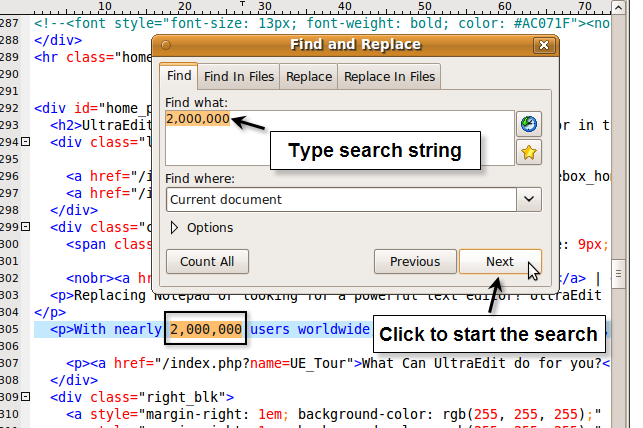Click the highlighted 2,000,000 match on line 305
Viewport: 643px width, 428px height.
click(x=205, y=329)
